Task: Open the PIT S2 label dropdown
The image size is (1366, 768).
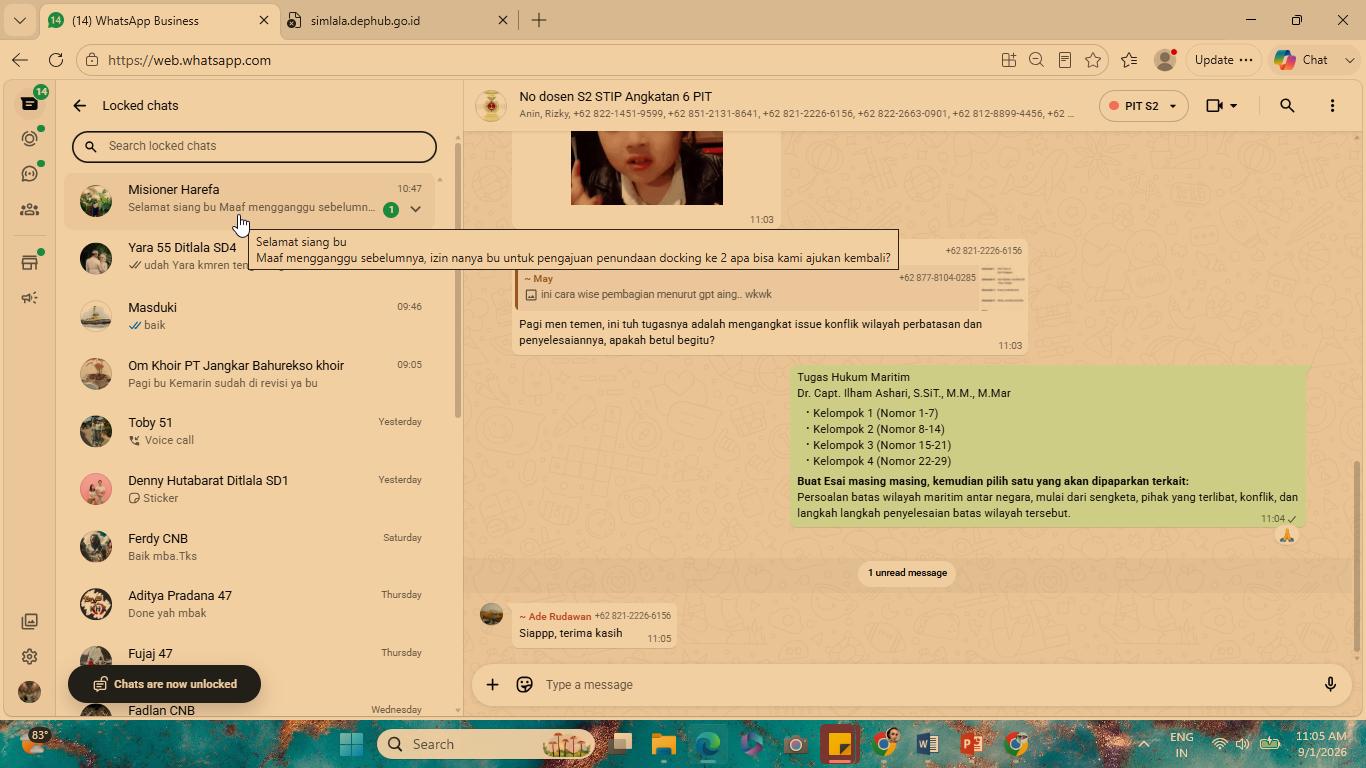Action: point(1143,106)
